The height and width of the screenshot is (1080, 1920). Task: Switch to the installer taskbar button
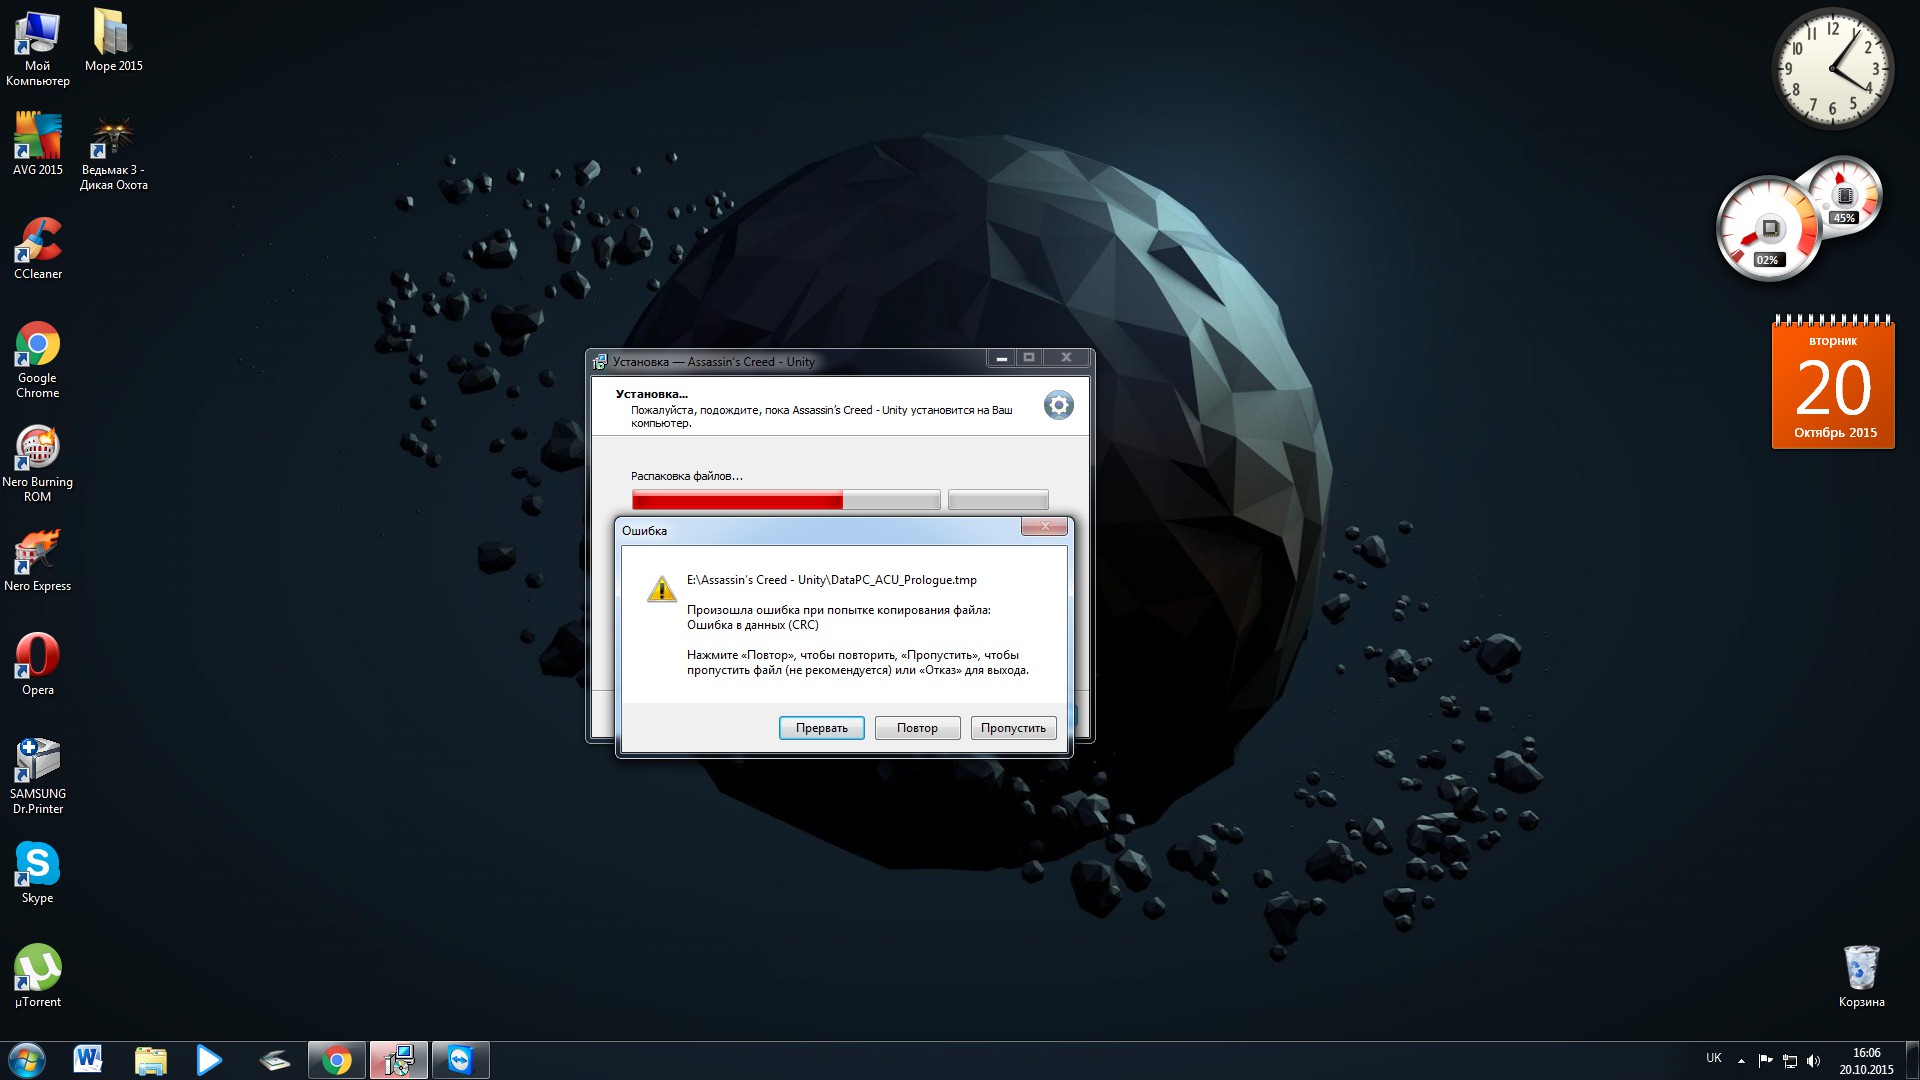tap(399, 1060)
